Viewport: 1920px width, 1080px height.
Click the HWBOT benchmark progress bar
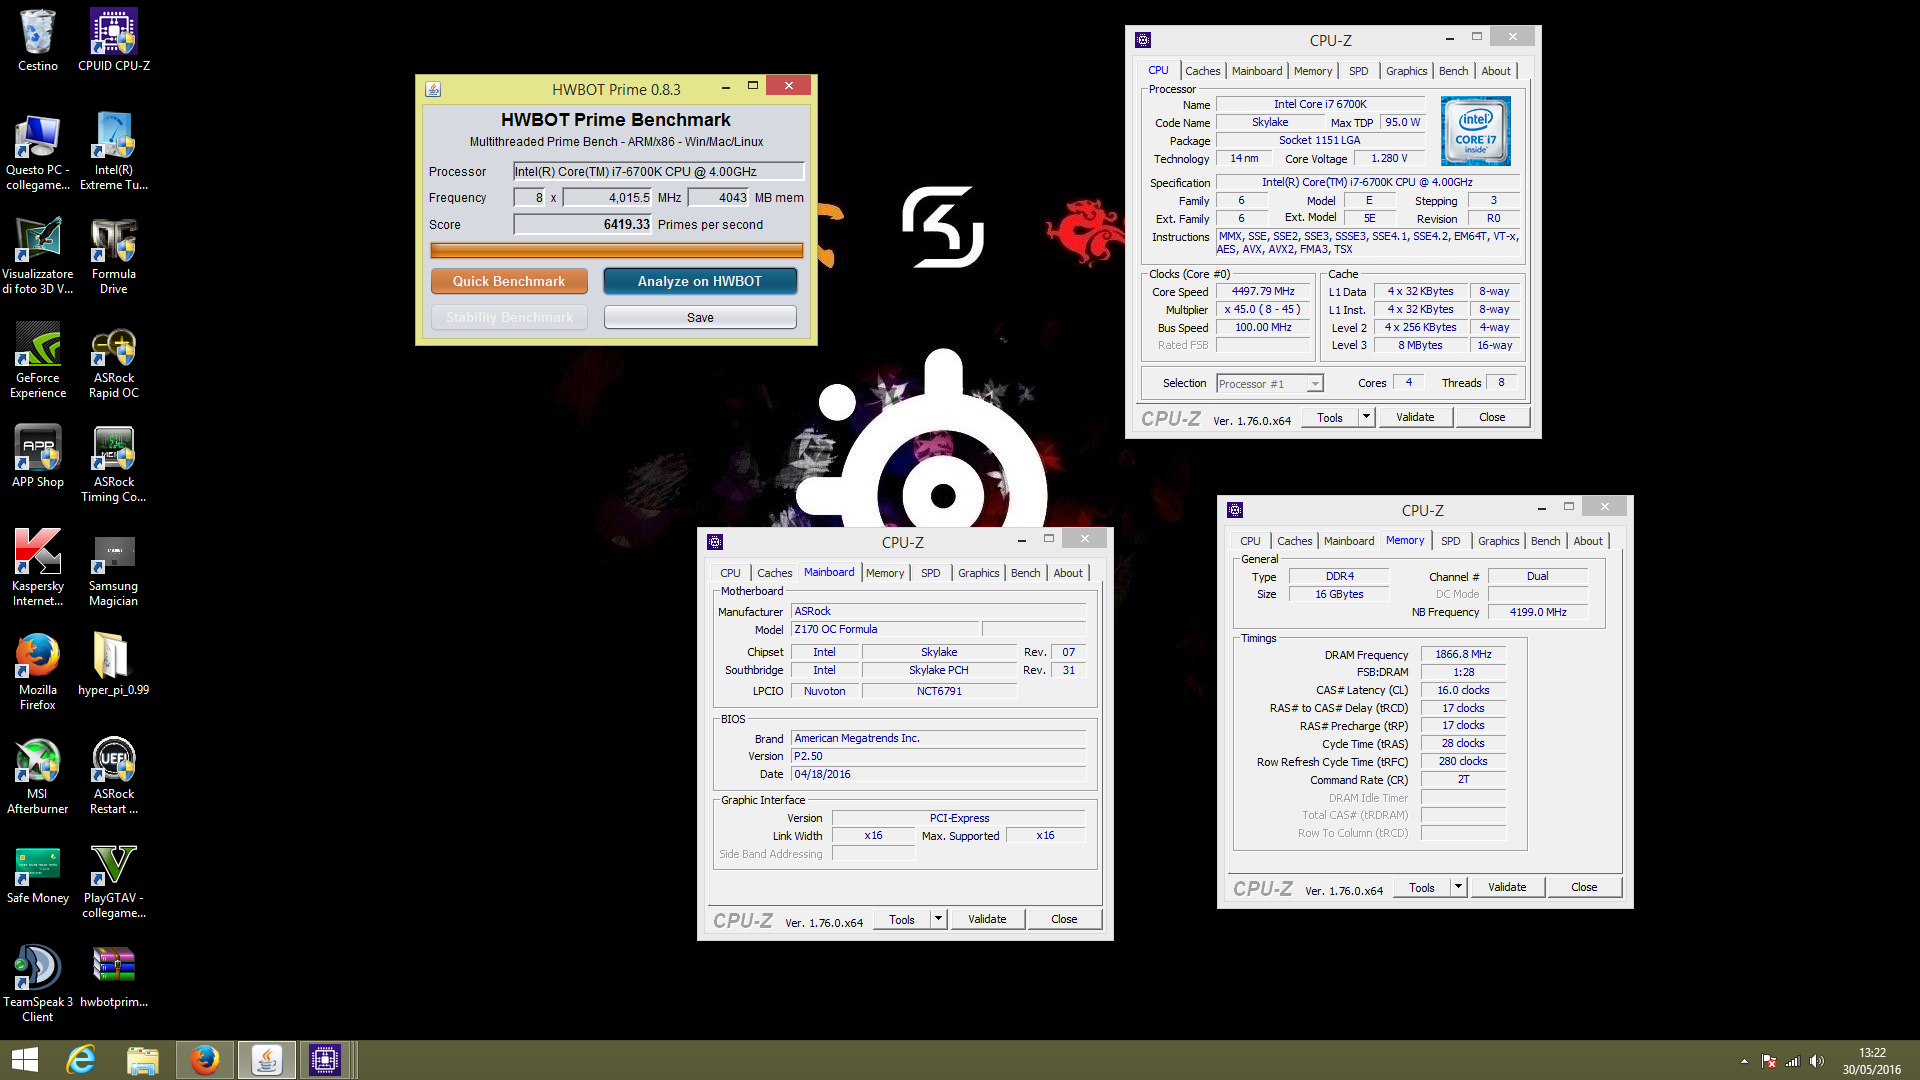(617, 250)
